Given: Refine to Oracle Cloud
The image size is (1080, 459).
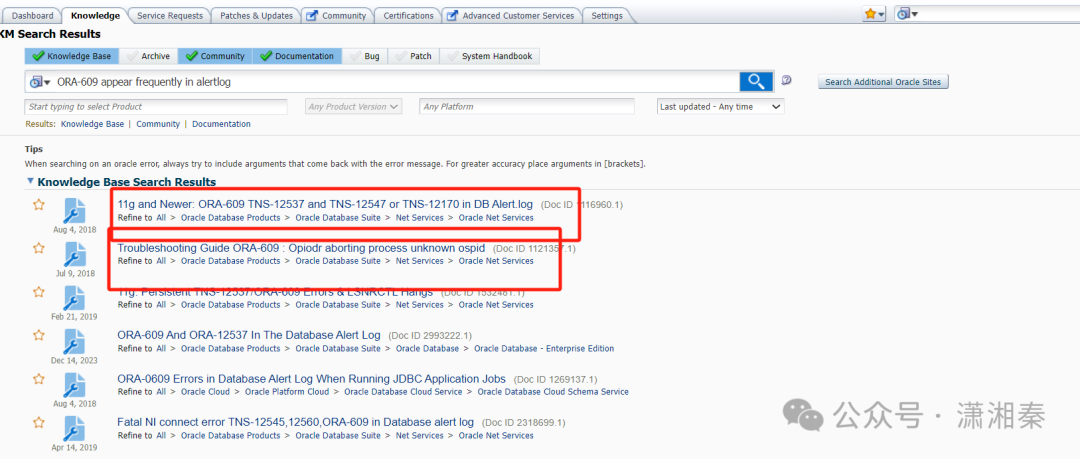Looking at the screenshot, I should point(205,392).
